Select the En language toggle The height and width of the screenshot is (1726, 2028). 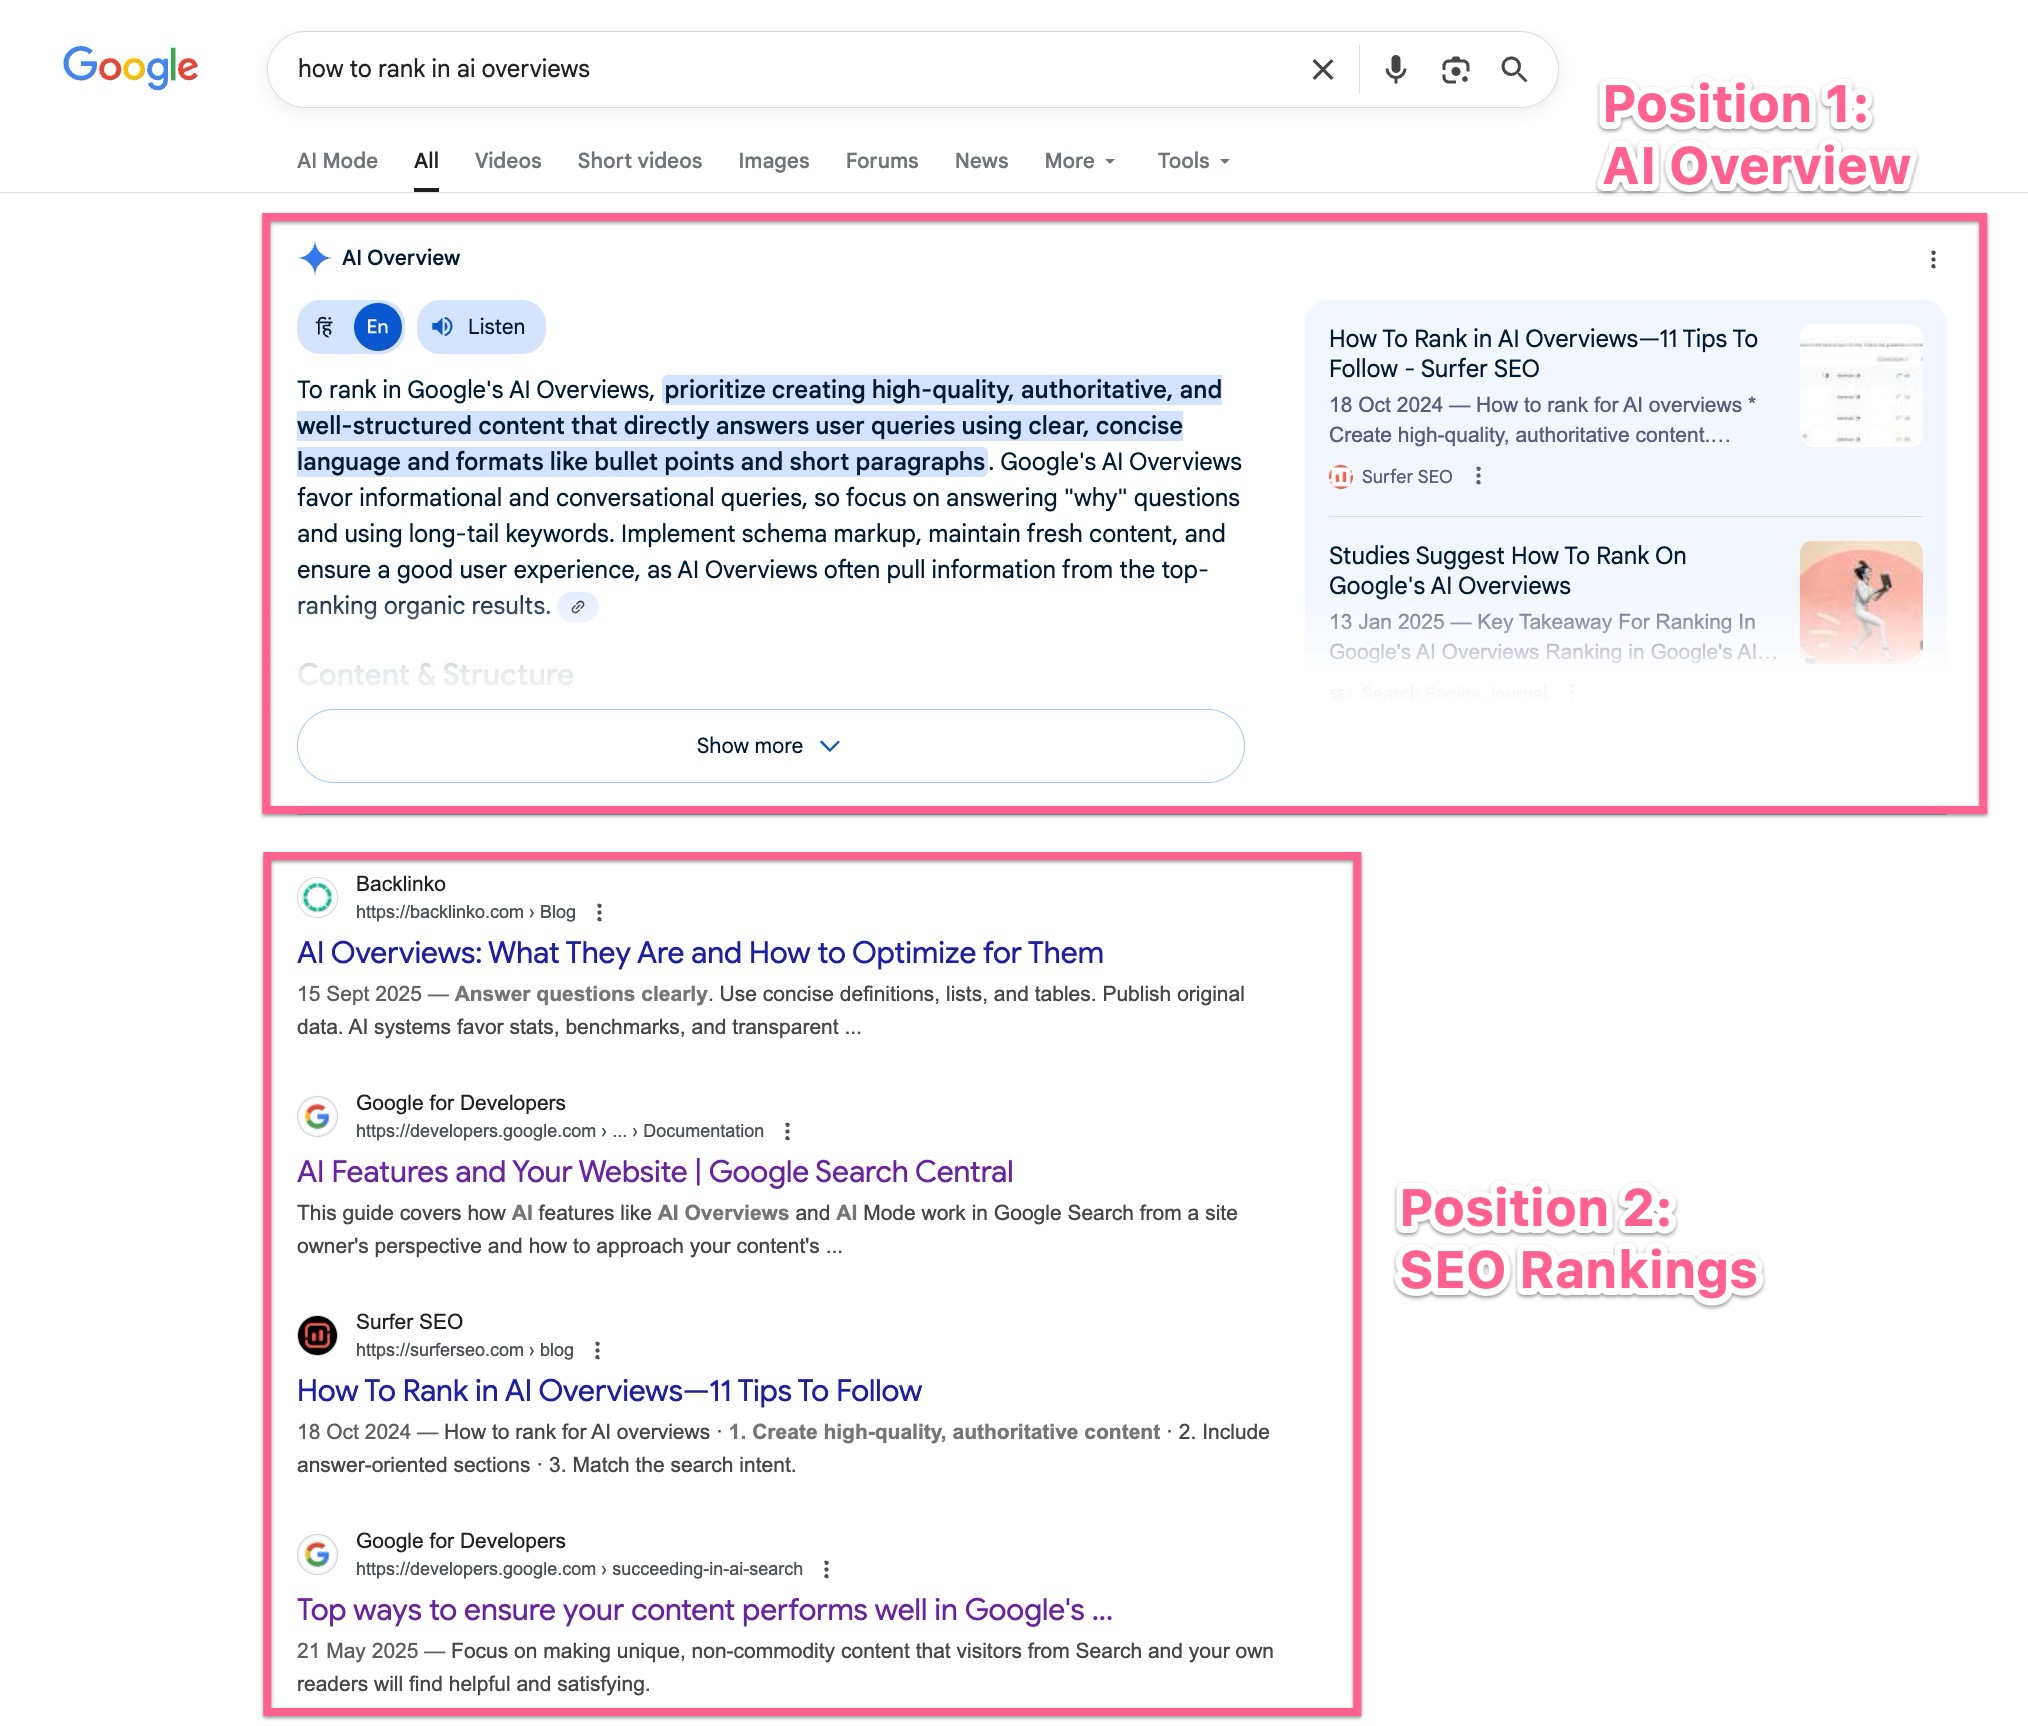pyautogui.click(x=377, y=327)
